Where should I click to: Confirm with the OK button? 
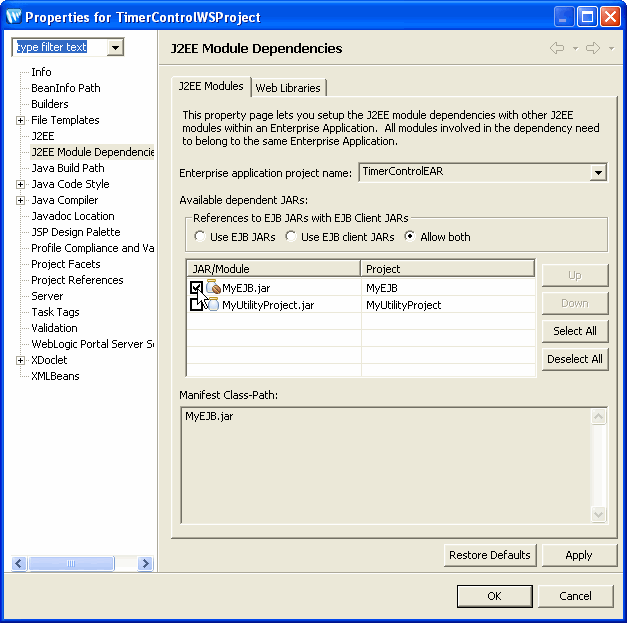point(494,596)
